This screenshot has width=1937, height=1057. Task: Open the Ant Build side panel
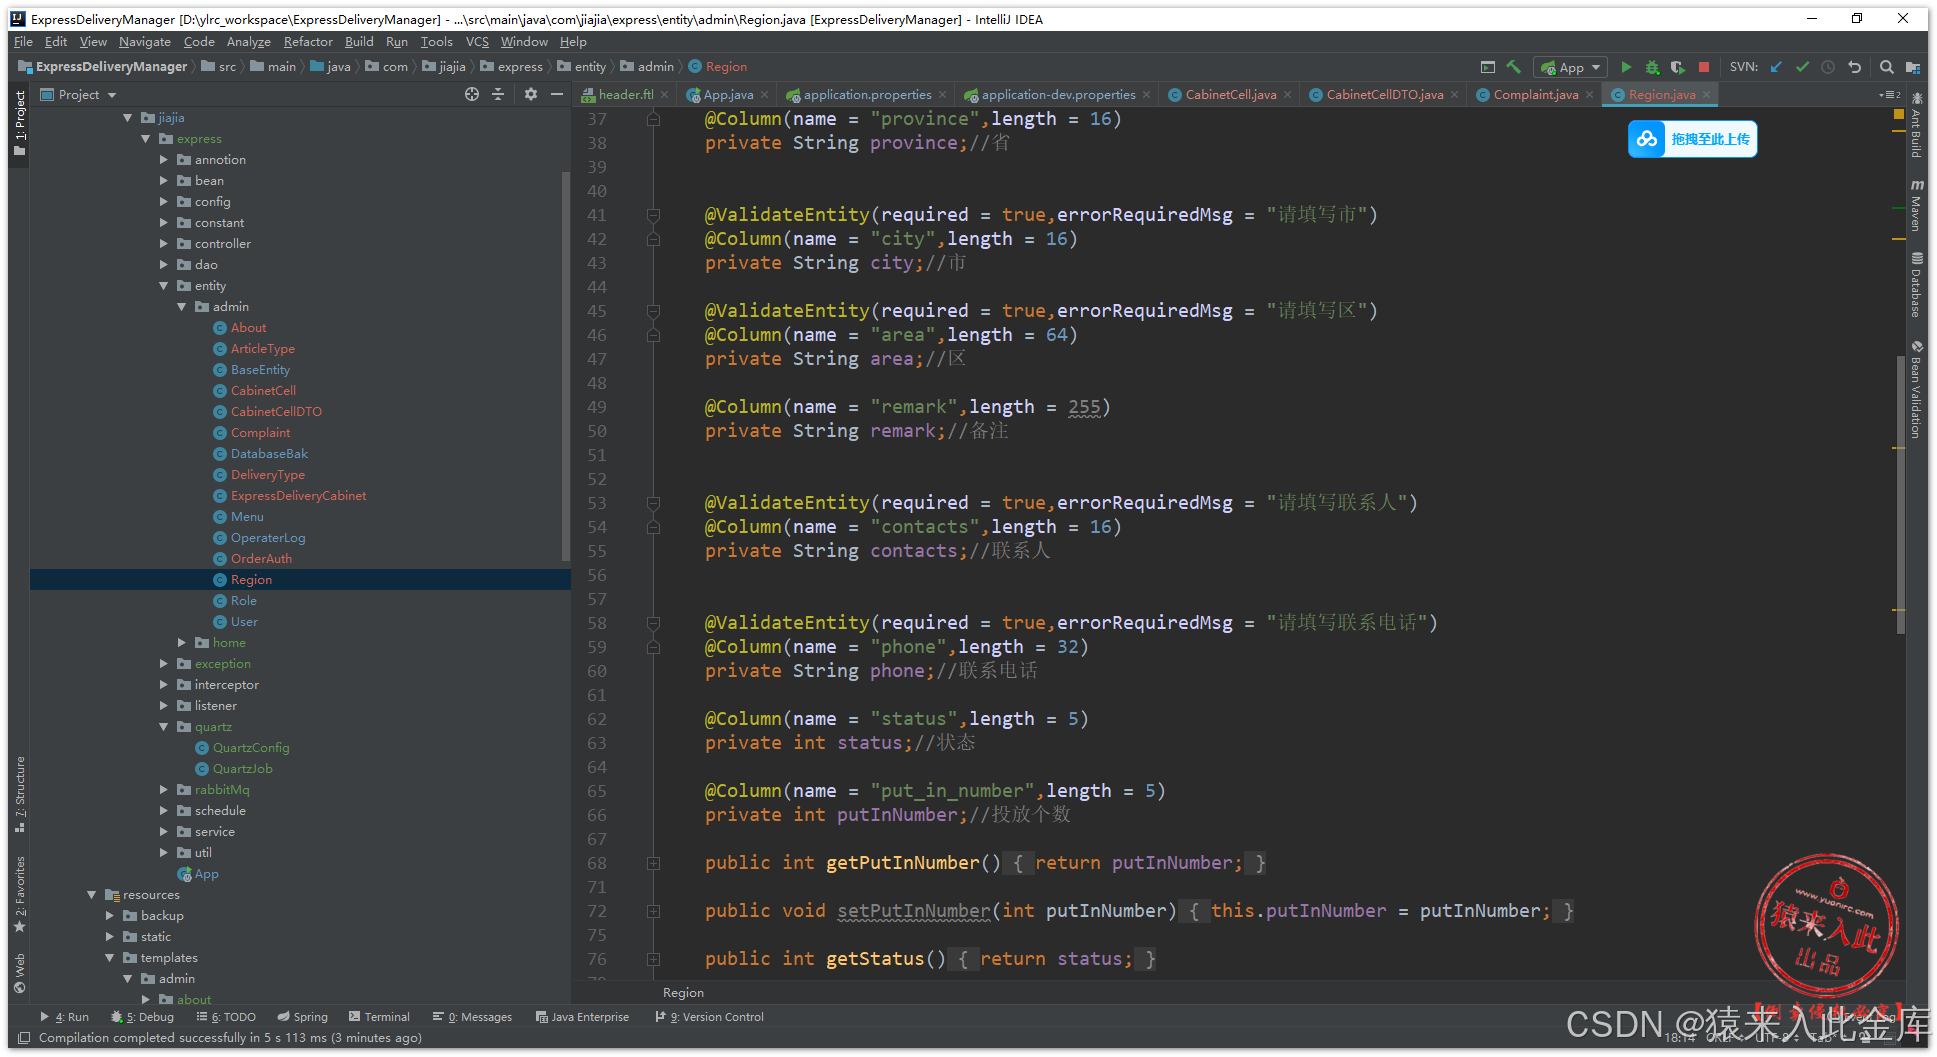(x=1916, y=126)
